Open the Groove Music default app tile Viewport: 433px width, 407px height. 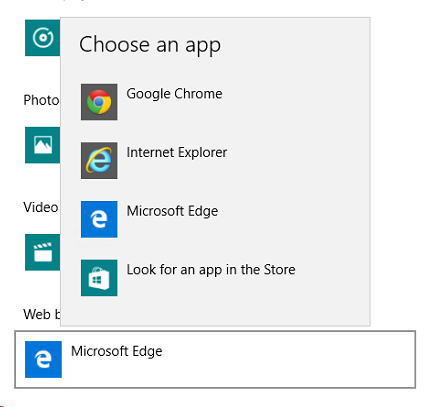click(x=43, y=38)
